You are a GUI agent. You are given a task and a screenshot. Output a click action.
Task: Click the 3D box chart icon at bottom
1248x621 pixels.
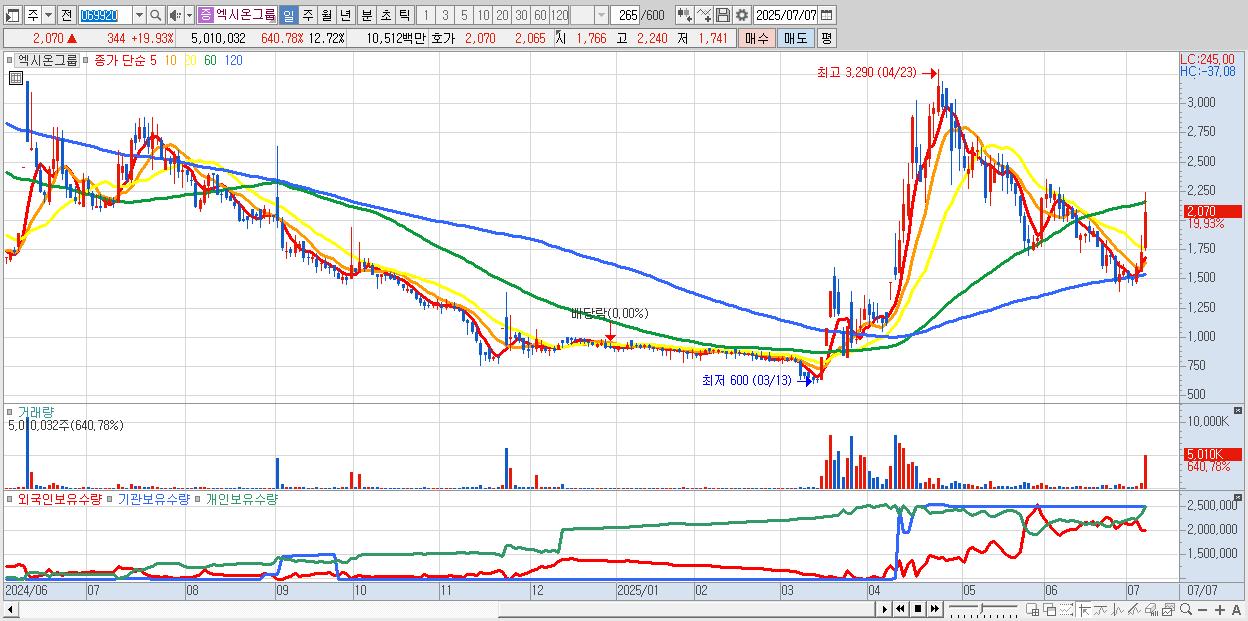coord(1151,610)
